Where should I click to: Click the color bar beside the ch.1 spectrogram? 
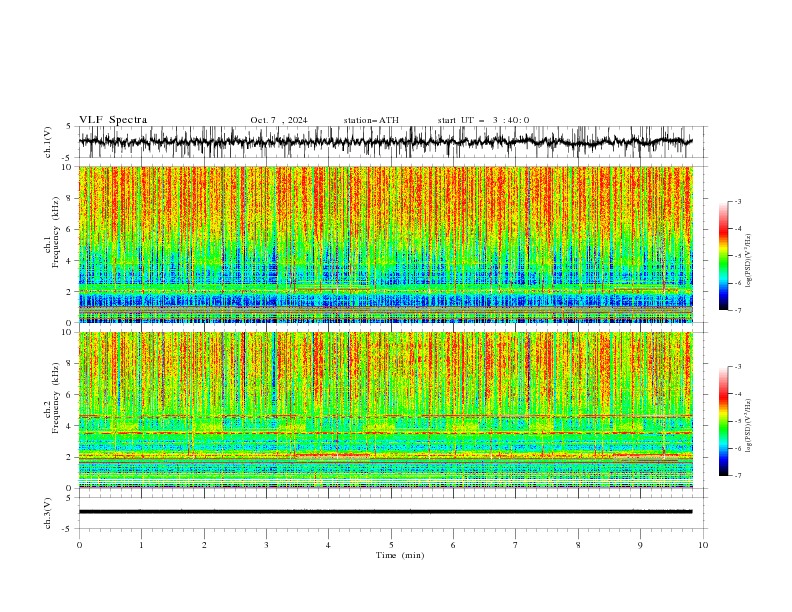click(x=724, y=256)
